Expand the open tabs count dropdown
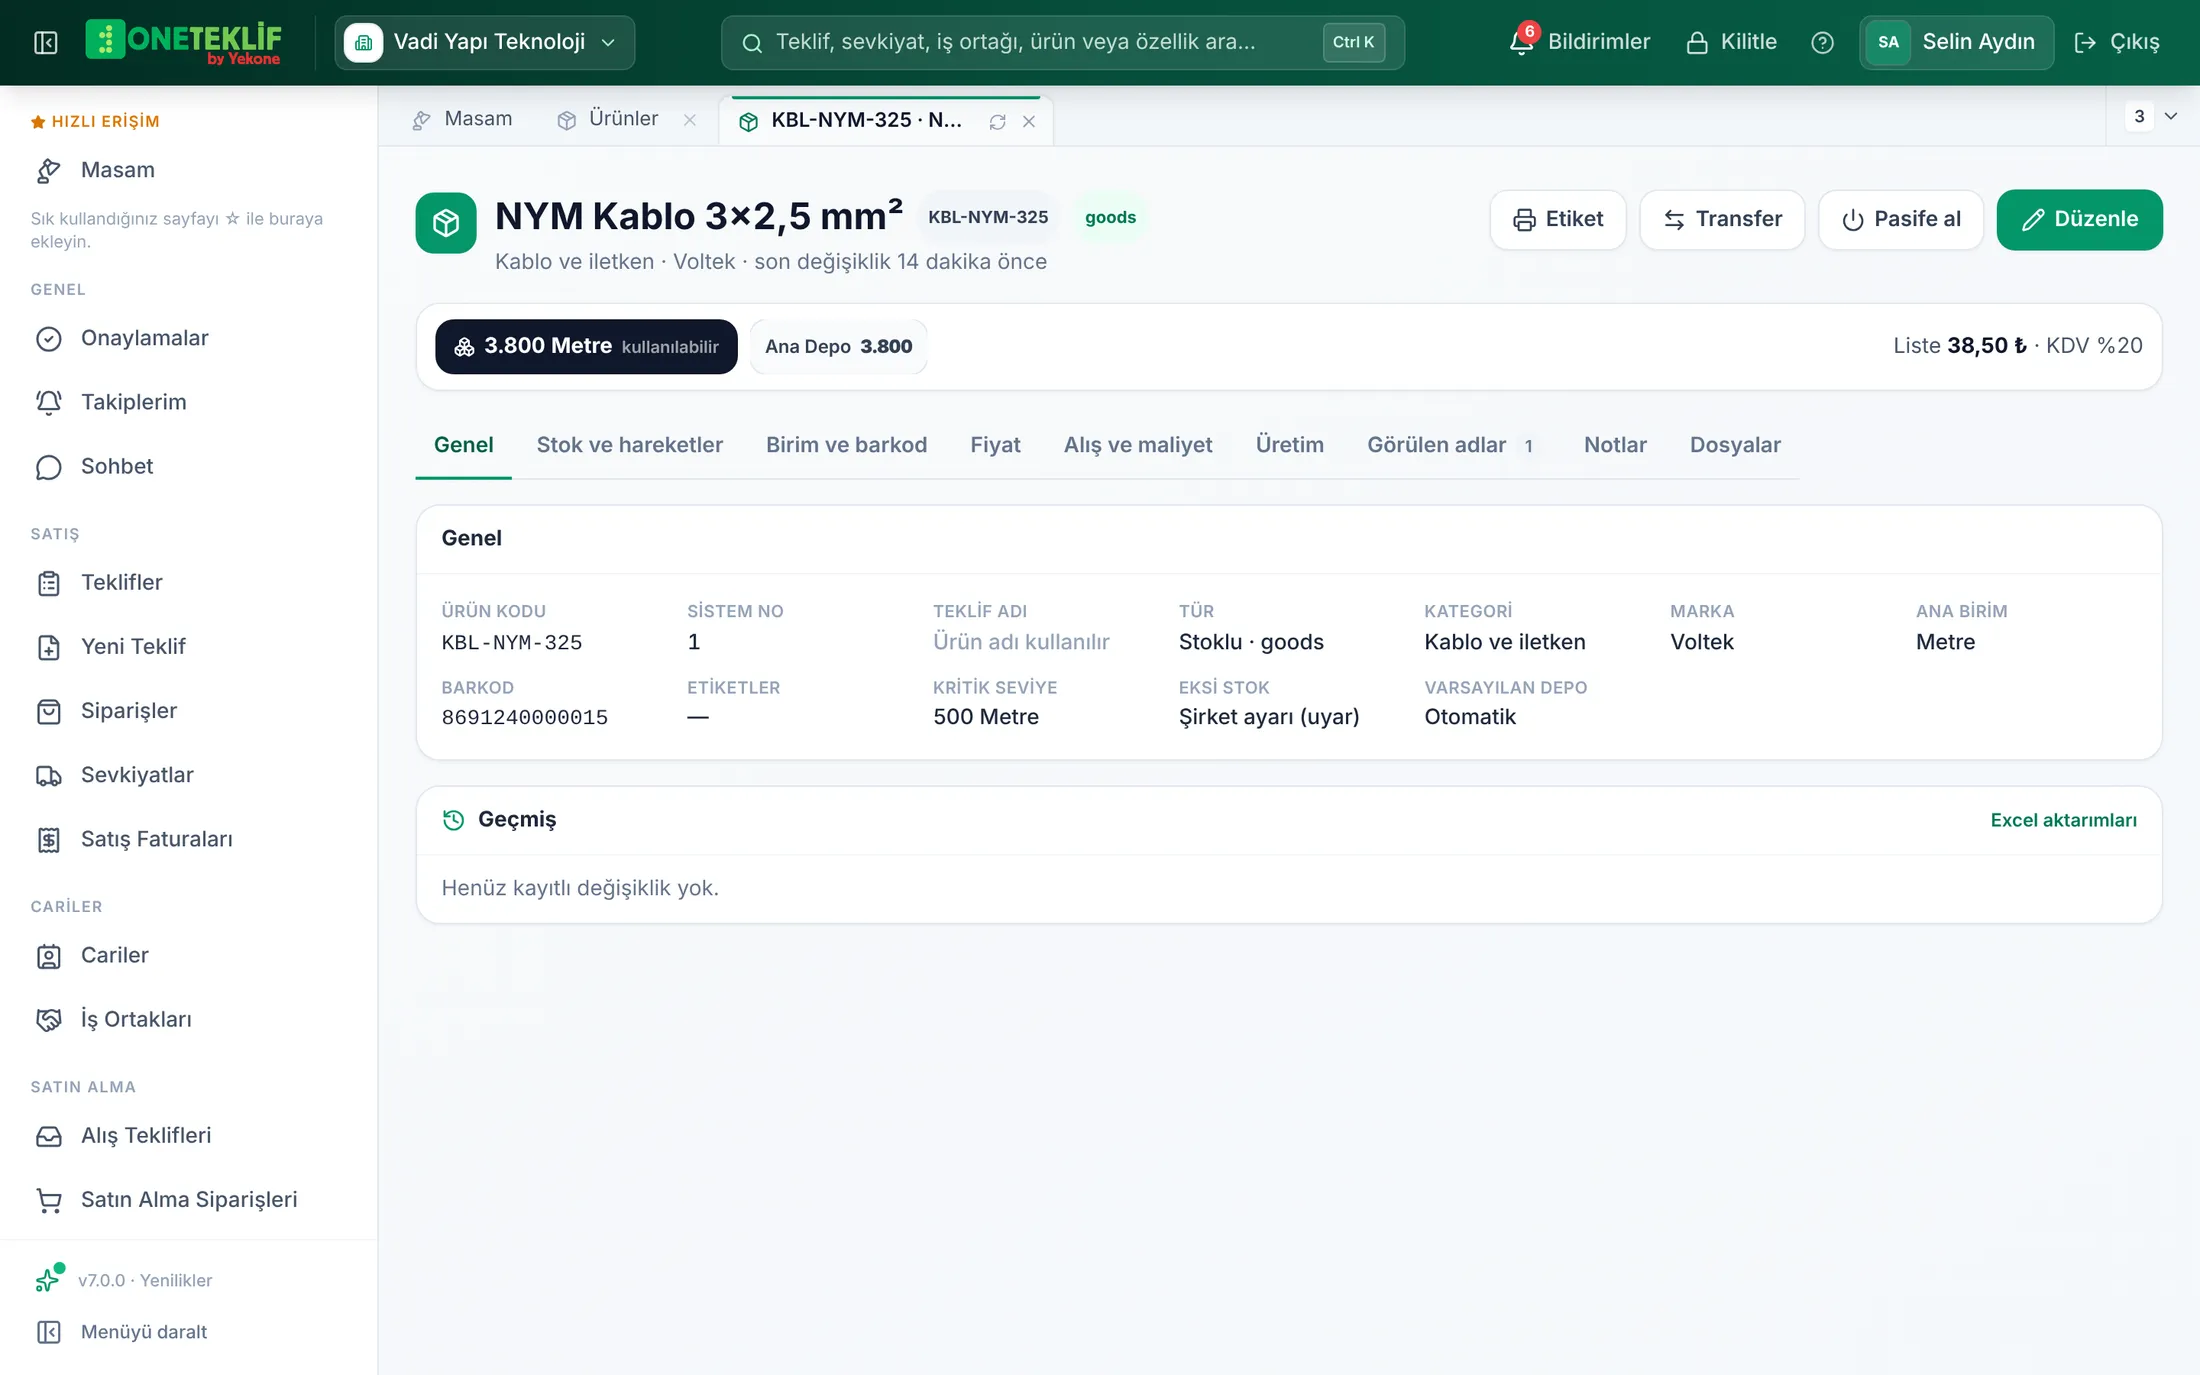 tap(2153, 116)
